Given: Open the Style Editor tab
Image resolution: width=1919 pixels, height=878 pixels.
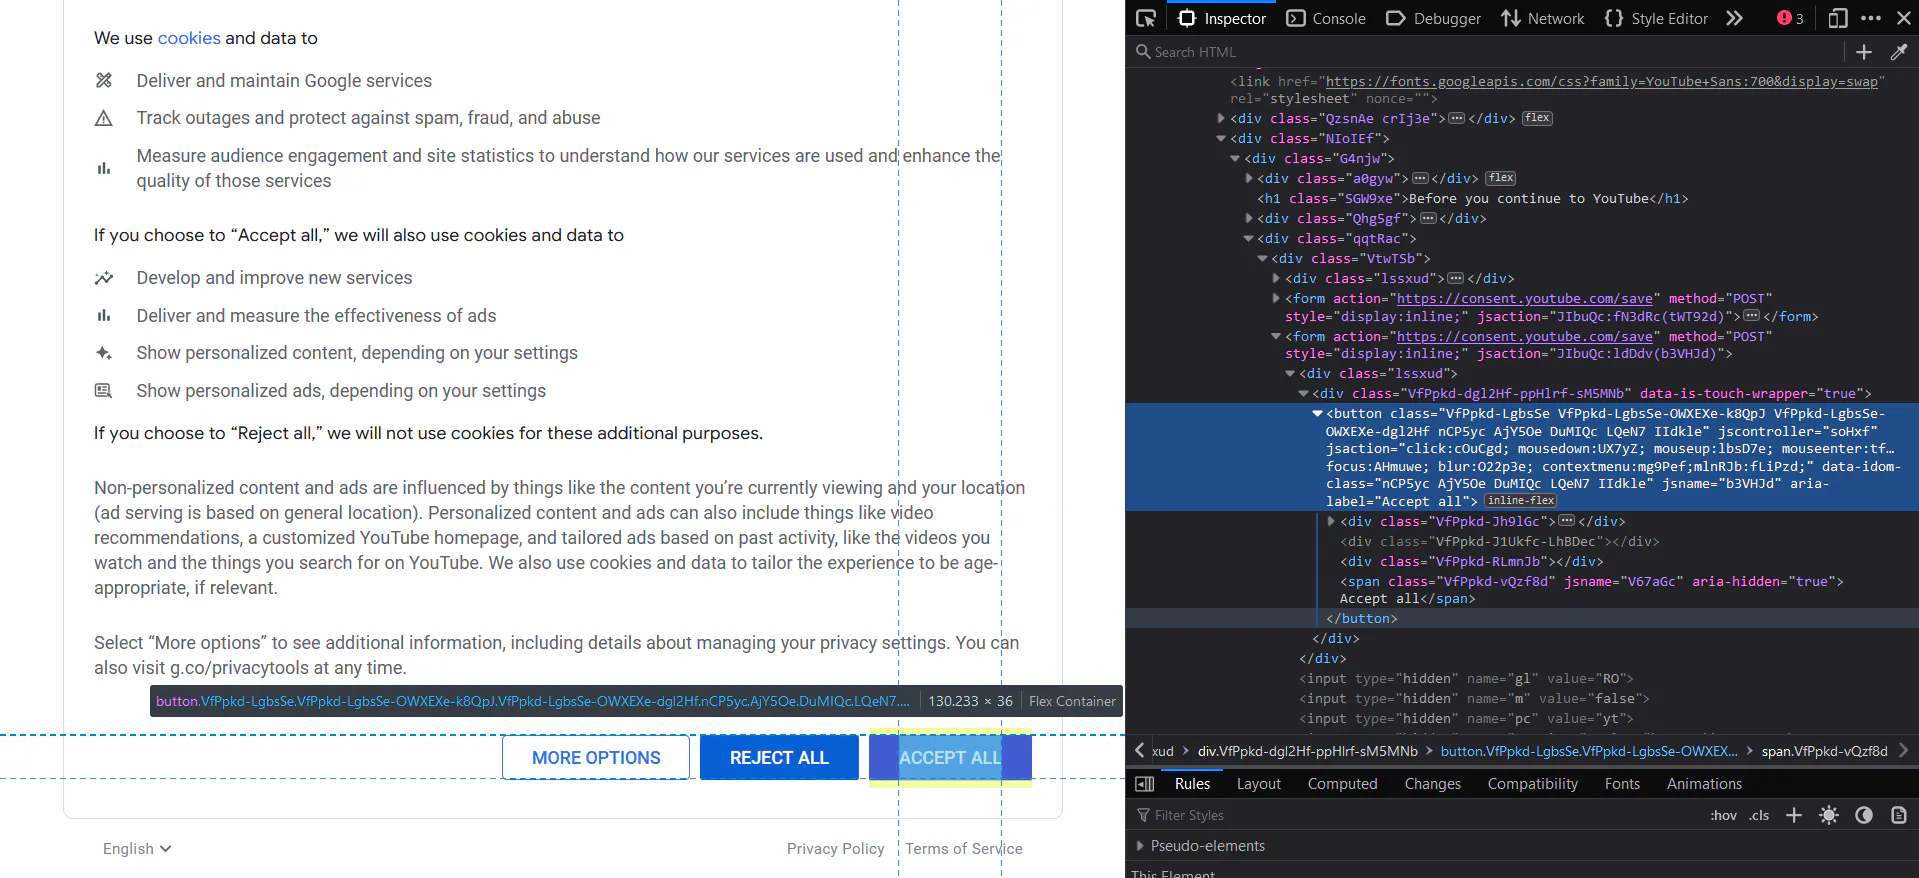Looking at the screenshot, I should tap(1656, 18).
